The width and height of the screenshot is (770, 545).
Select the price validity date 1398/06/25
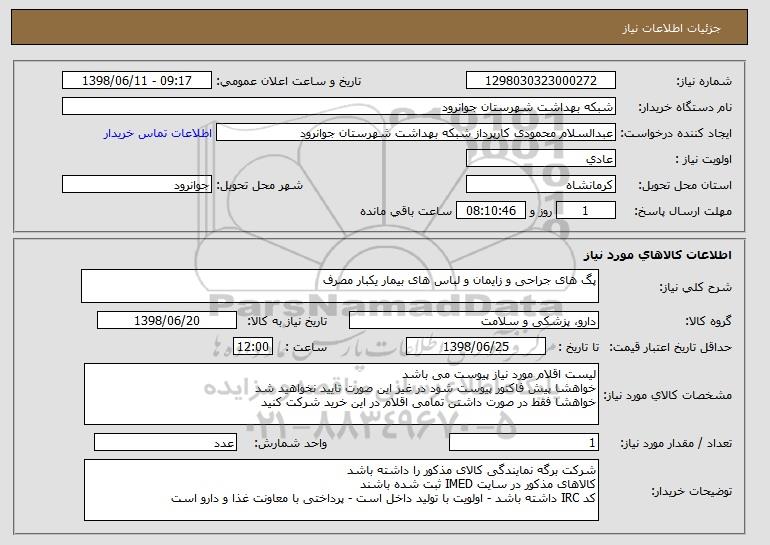tap(476, 347)
